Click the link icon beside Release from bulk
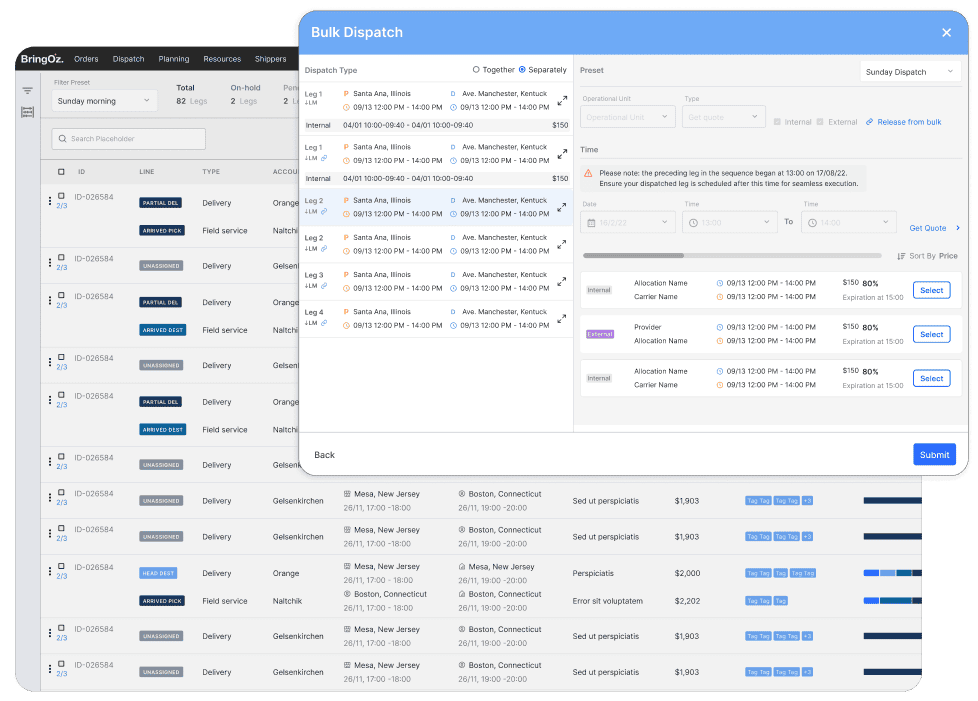The height and width of the screenshot is (701, 978). (869, 122)
